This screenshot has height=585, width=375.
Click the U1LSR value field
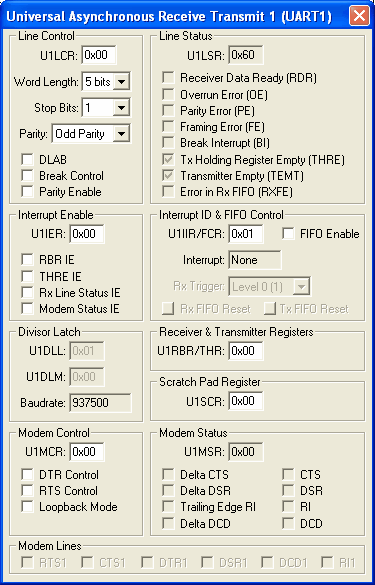point(246,55)
